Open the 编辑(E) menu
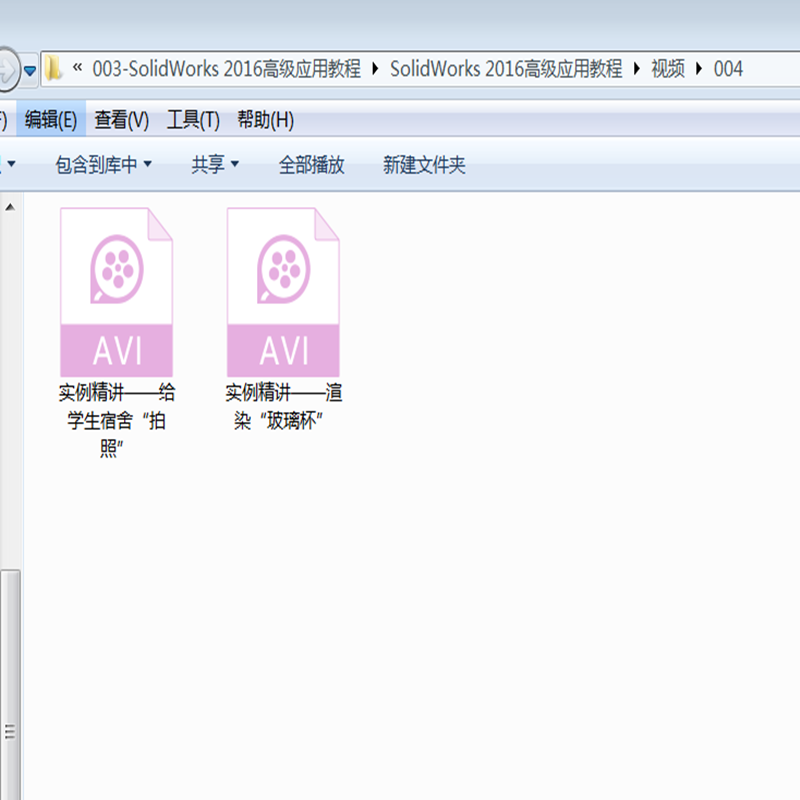 click(51, 120)
